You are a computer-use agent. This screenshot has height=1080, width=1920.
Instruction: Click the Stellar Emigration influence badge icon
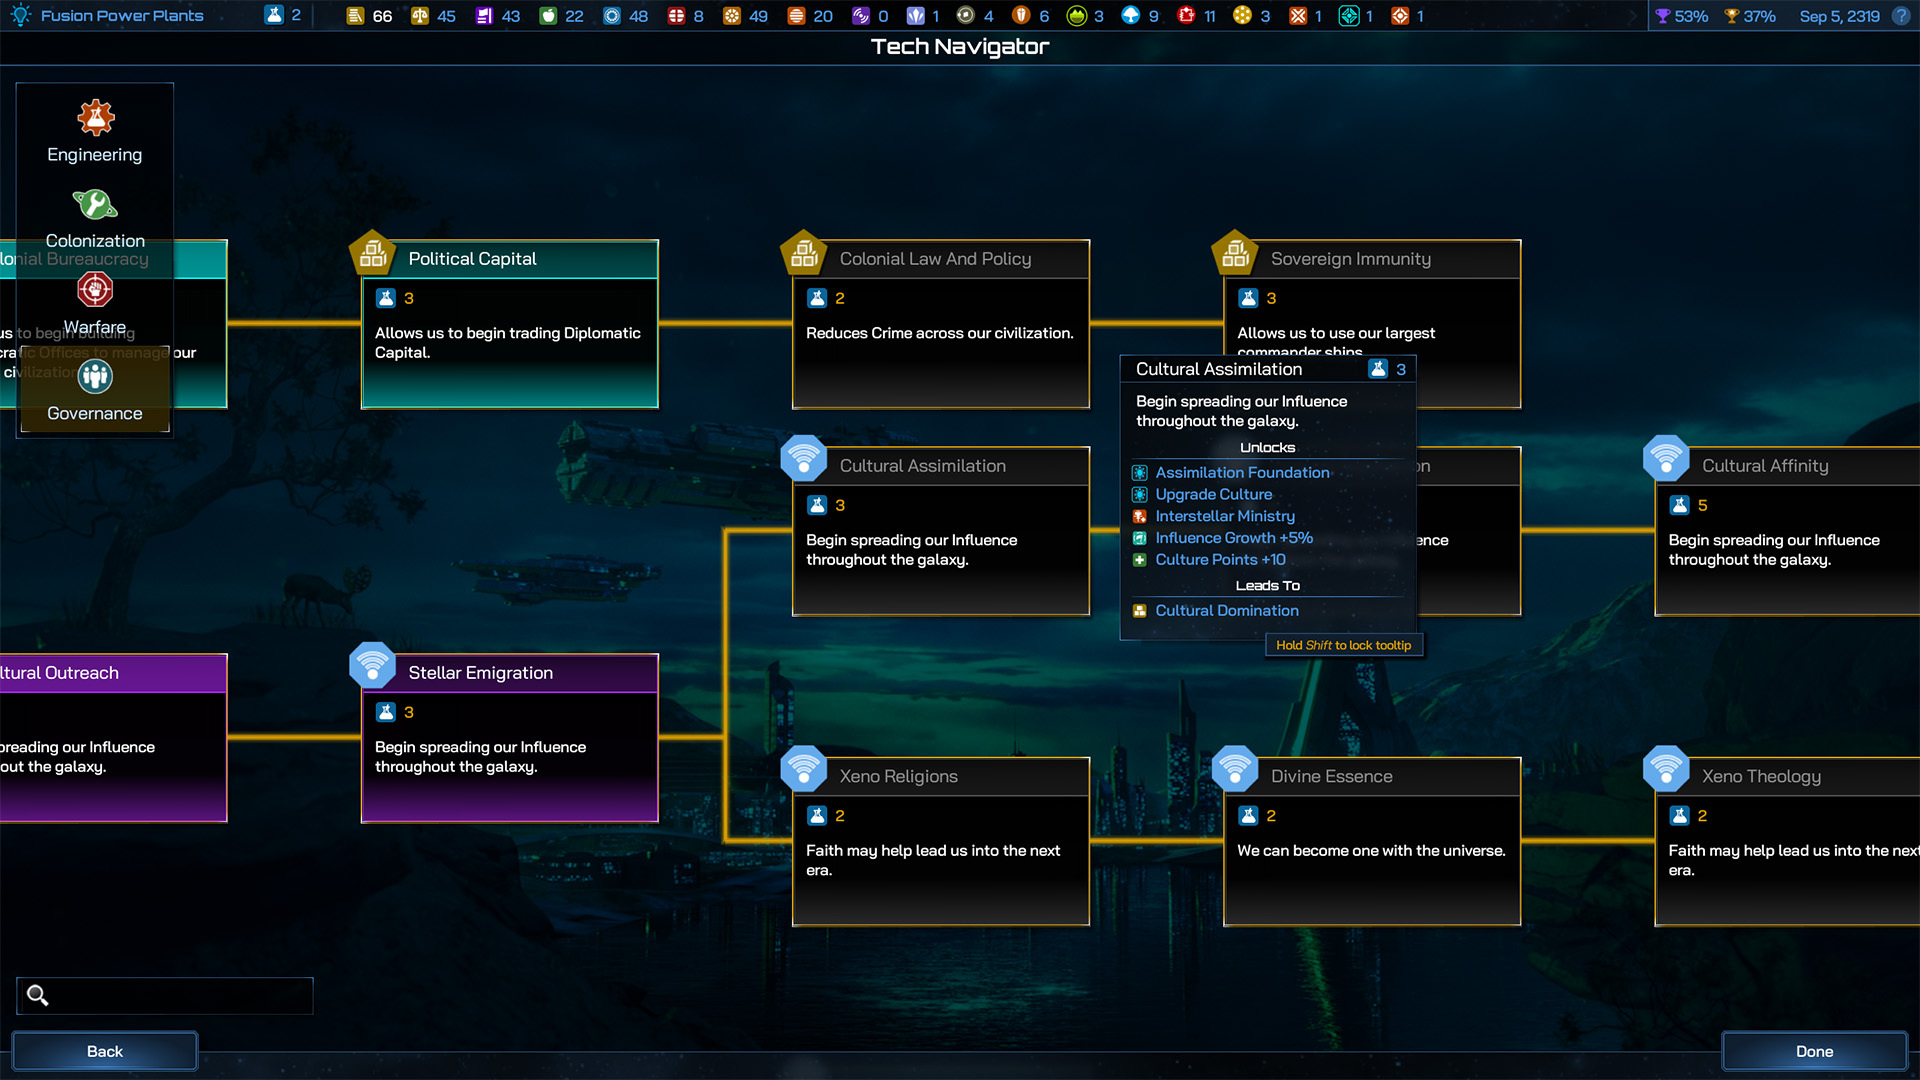373,665
